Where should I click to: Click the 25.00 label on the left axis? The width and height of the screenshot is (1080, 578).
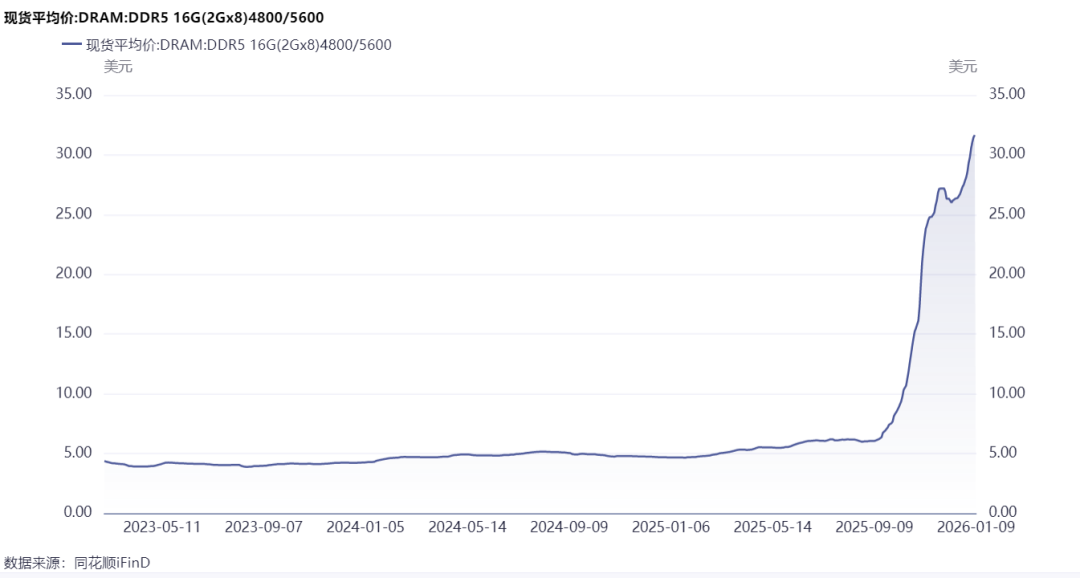click(74, 214)
